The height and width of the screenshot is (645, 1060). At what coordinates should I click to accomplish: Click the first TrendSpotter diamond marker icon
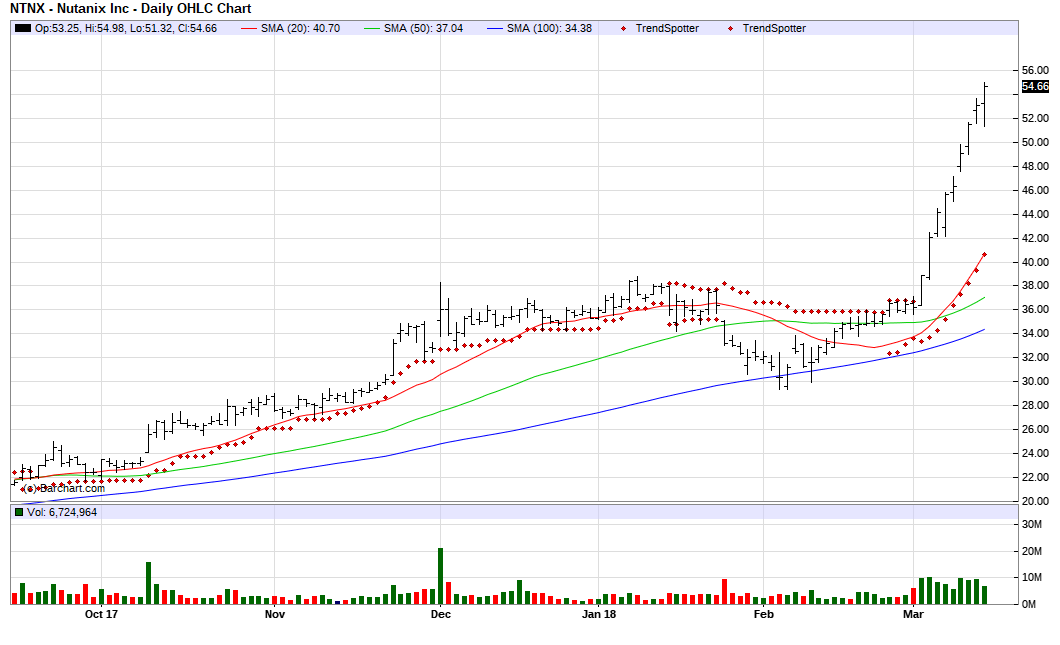point(623,28)
